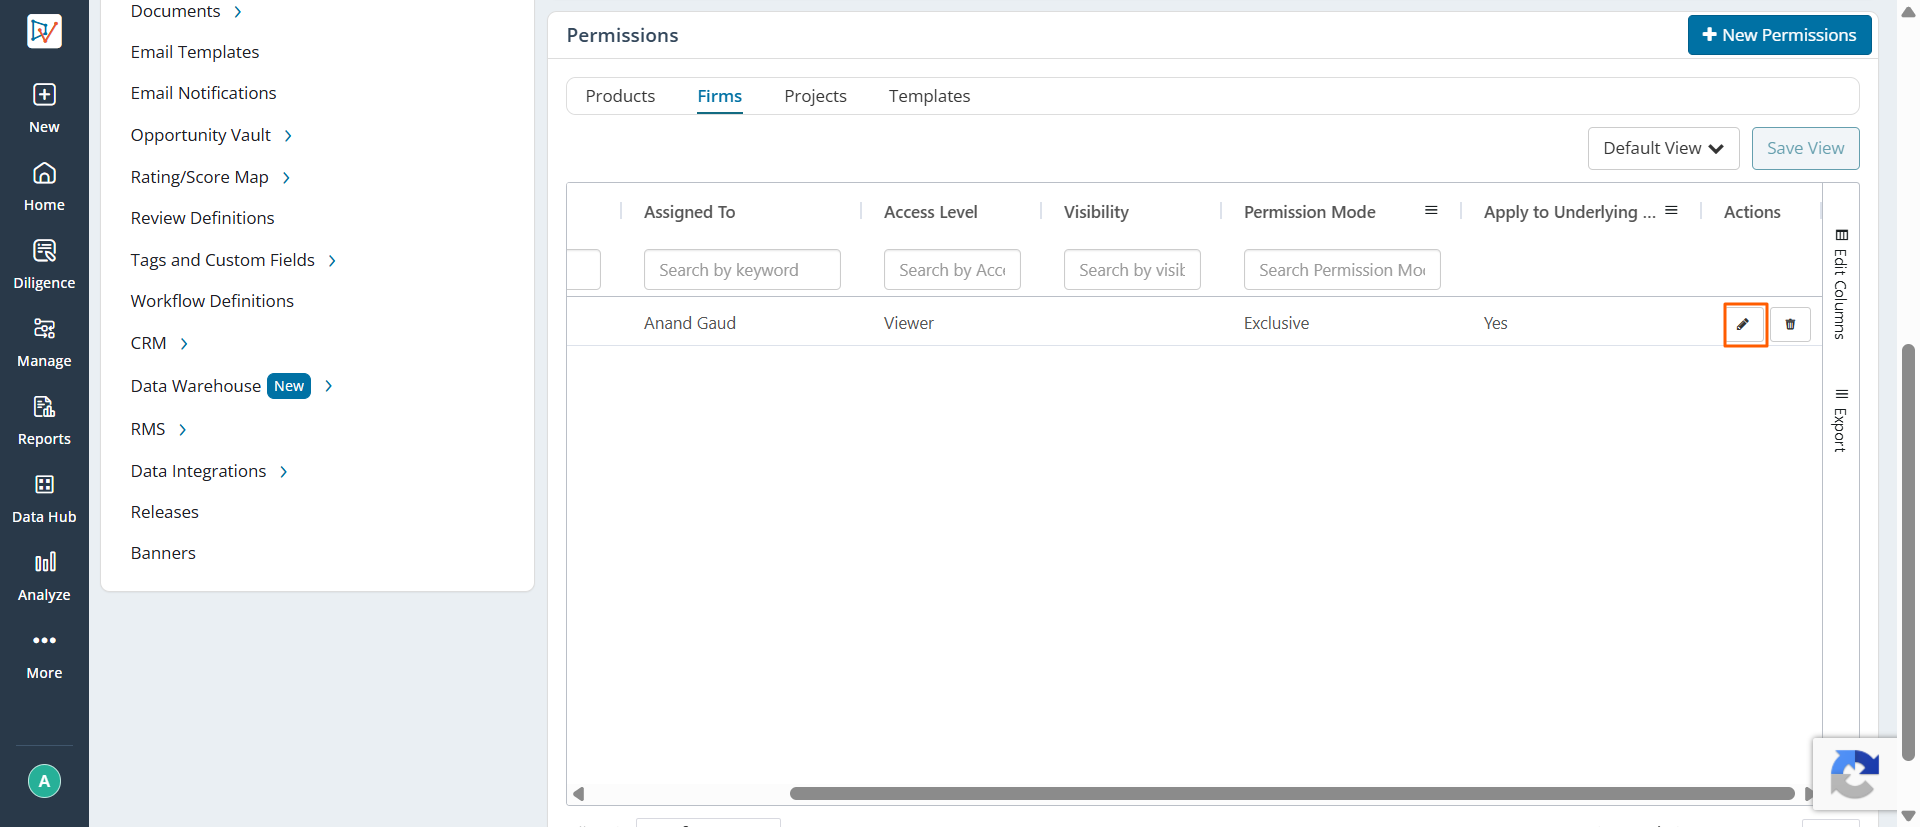
Task: Open the Manage section icon
Action: pos(44,328)
